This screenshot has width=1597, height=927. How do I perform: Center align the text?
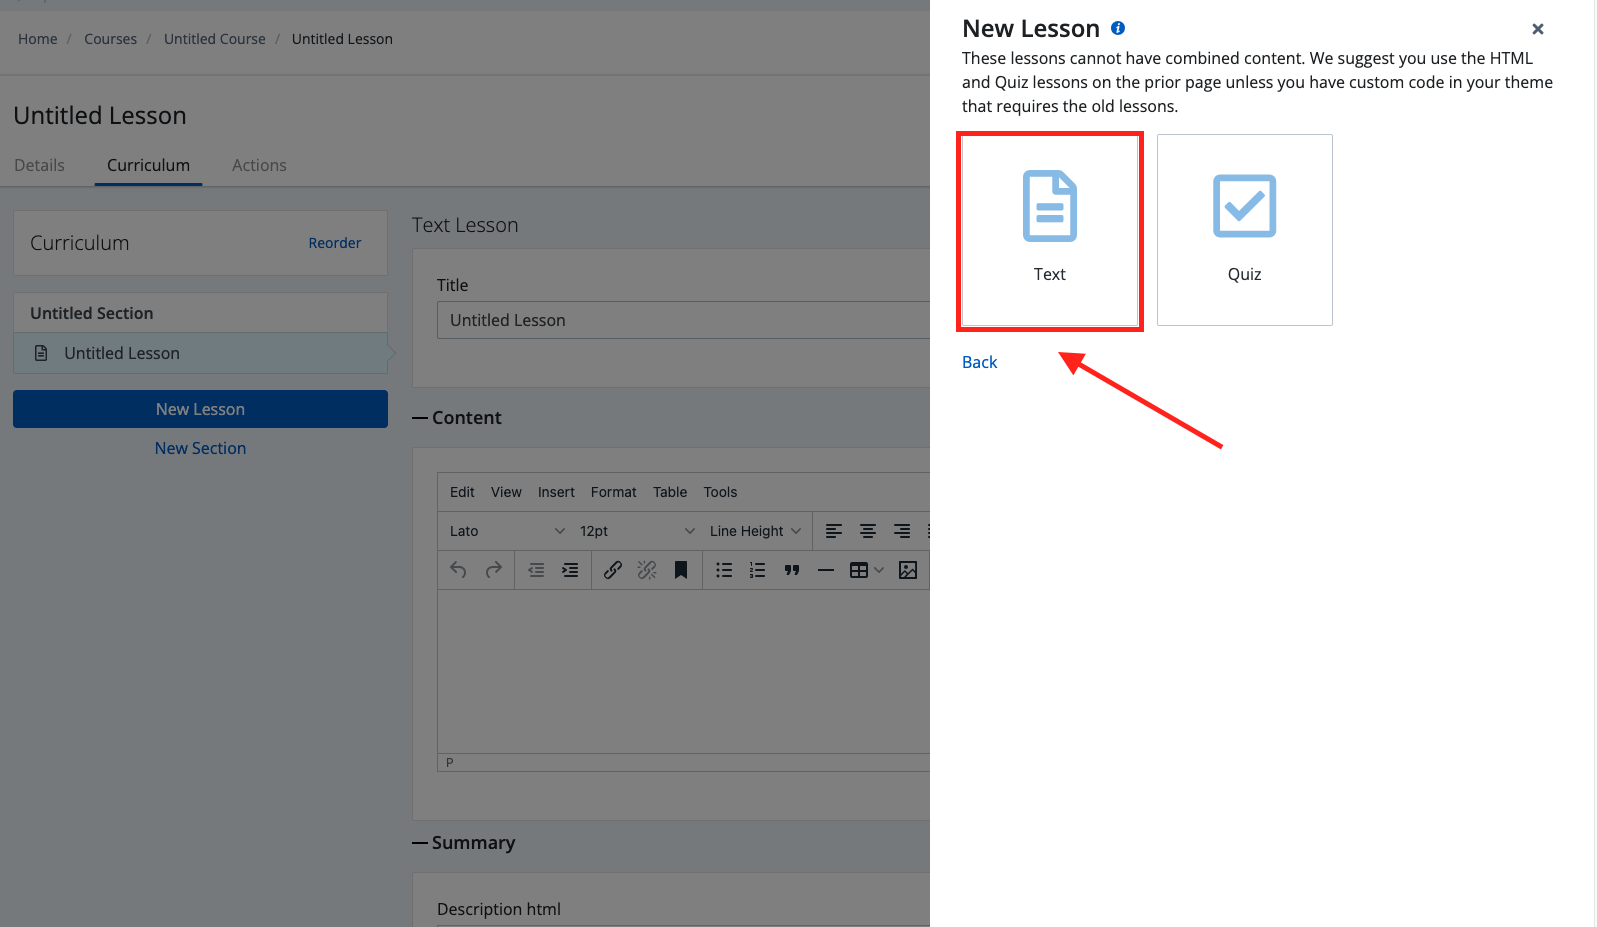868,531
